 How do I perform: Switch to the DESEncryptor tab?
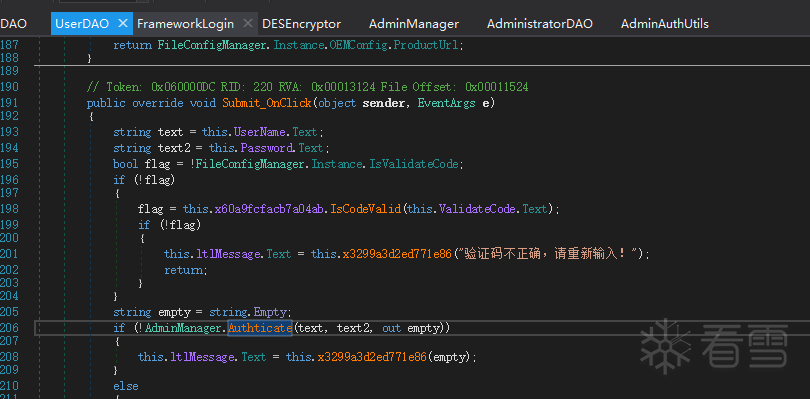point(302,24)
